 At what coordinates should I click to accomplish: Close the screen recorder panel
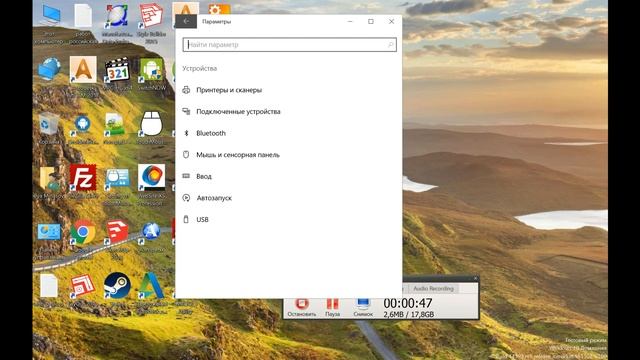475,278
